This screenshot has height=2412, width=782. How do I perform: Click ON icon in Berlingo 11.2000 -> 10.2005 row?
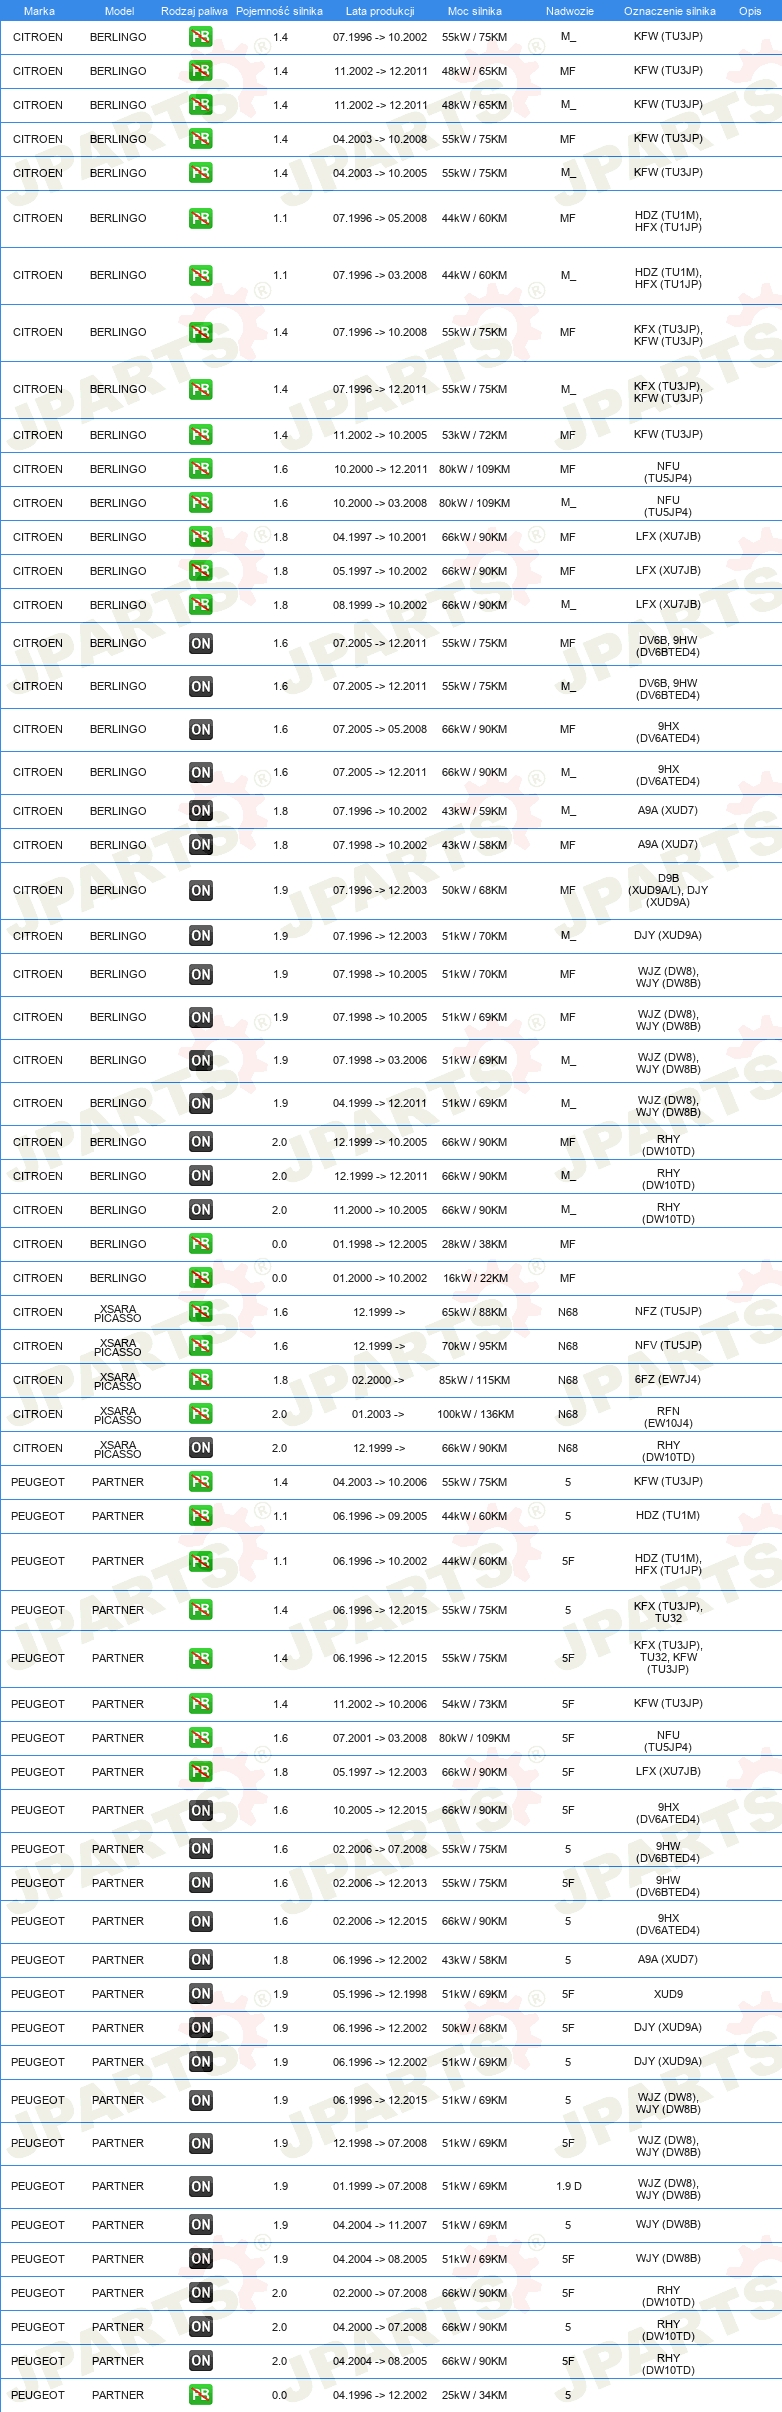201,1210
